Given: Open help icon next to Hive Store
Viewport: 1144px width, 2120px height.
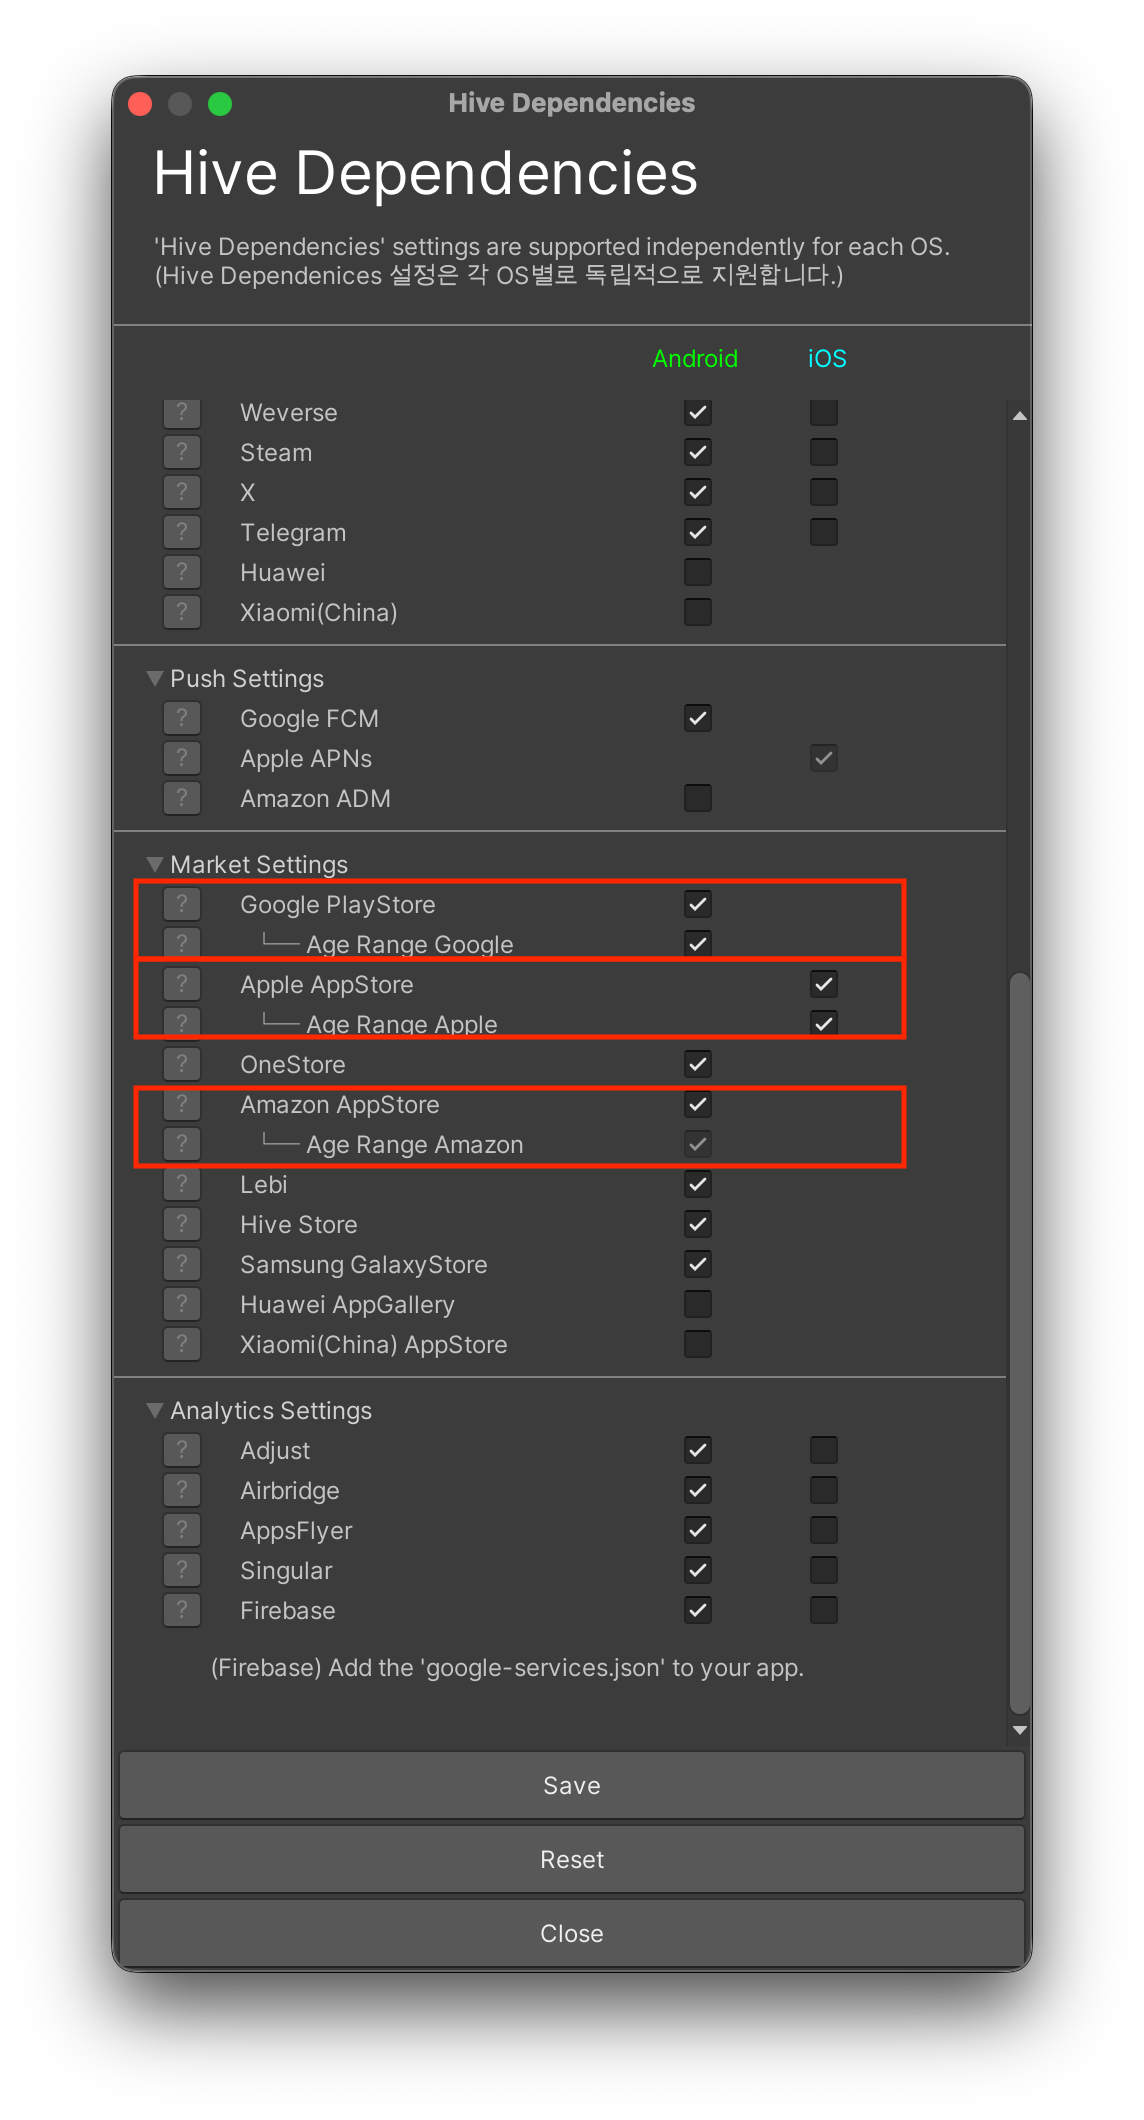Looking at the screenshot, I should [182, 1224].
